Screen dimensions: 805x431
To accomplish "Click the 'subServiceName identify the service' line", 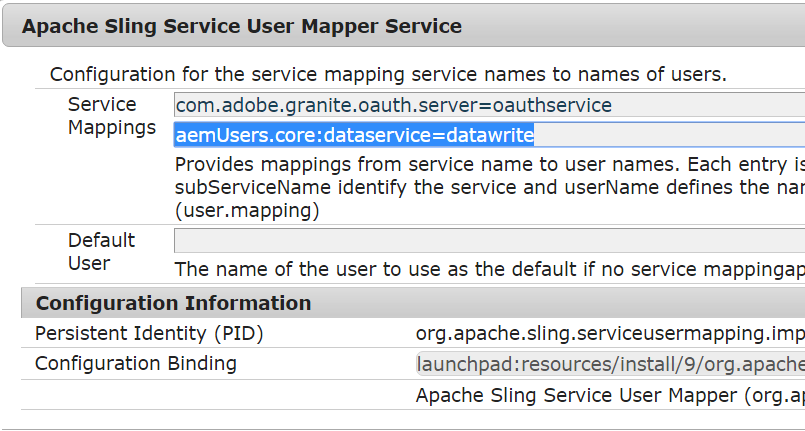I will click(x=490, y=187).
